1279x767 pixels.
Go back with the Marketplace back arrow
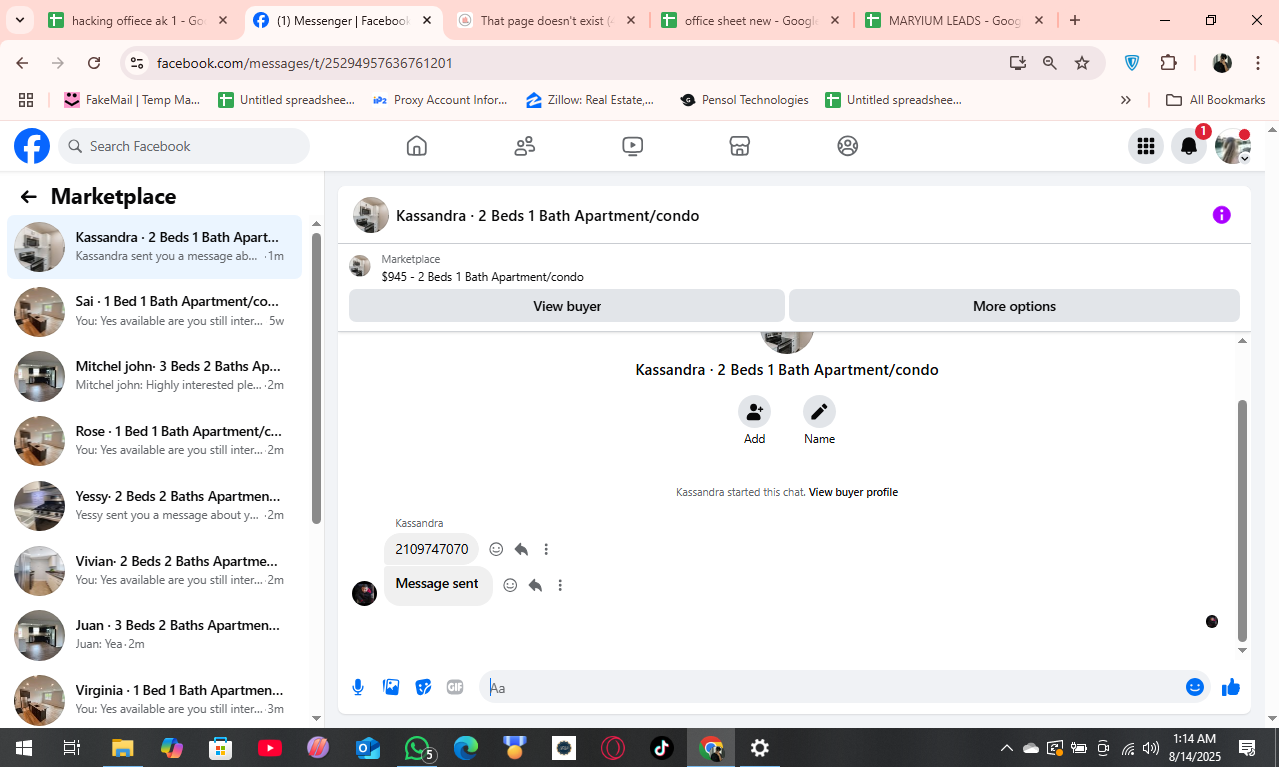[28, 197]
